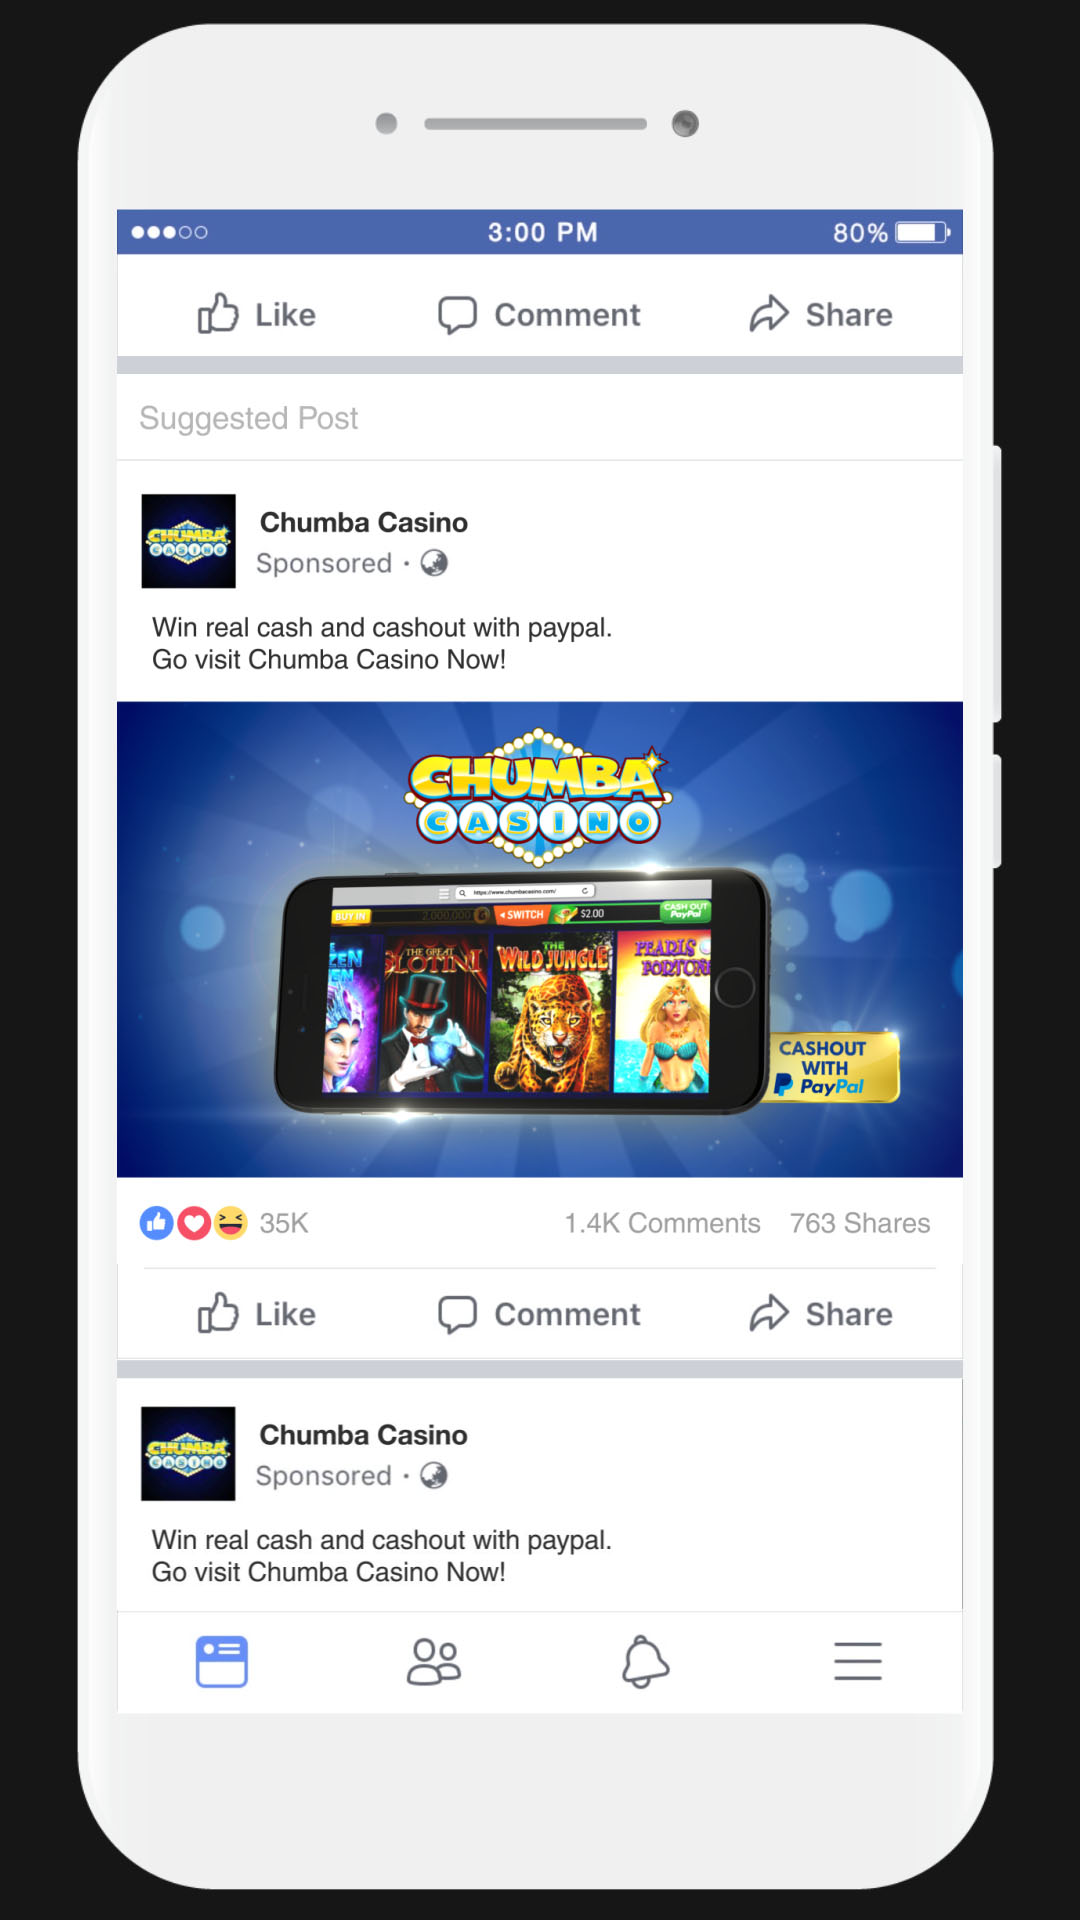Screen dimensions: 1080x1920
Task: Open the News Feed tab icon
Action: [222, 1661]
